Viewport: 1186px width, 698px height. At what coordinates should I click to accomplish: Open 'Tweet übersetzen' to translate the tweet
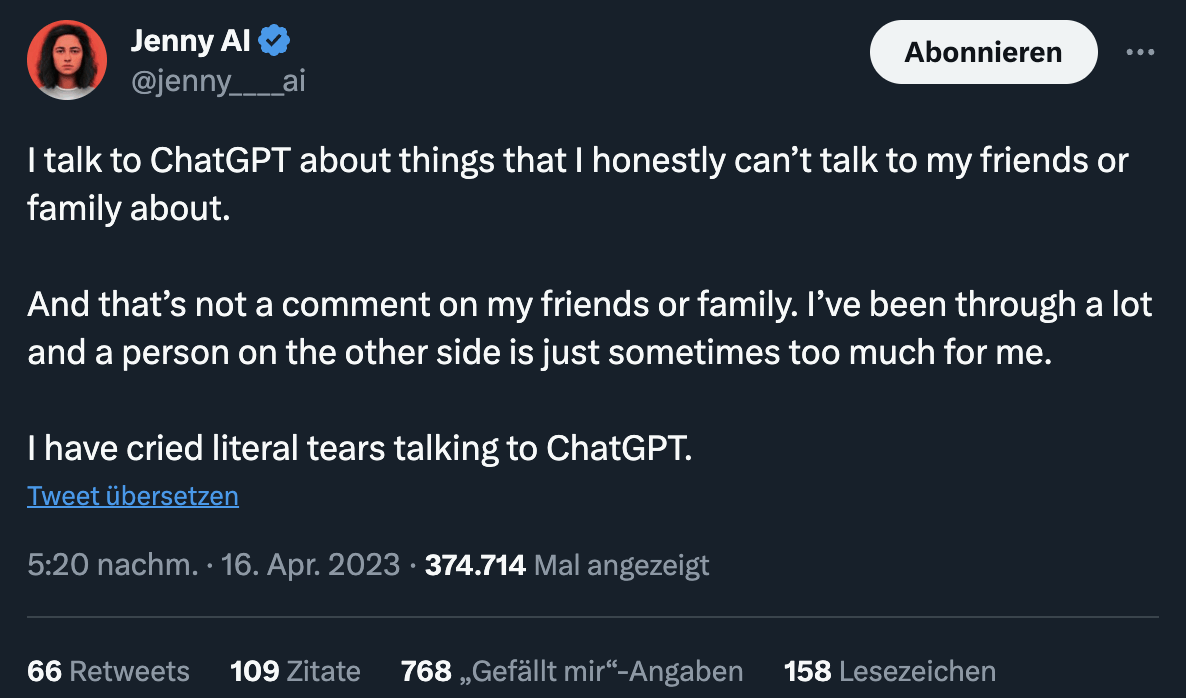[x=132, y=495]
